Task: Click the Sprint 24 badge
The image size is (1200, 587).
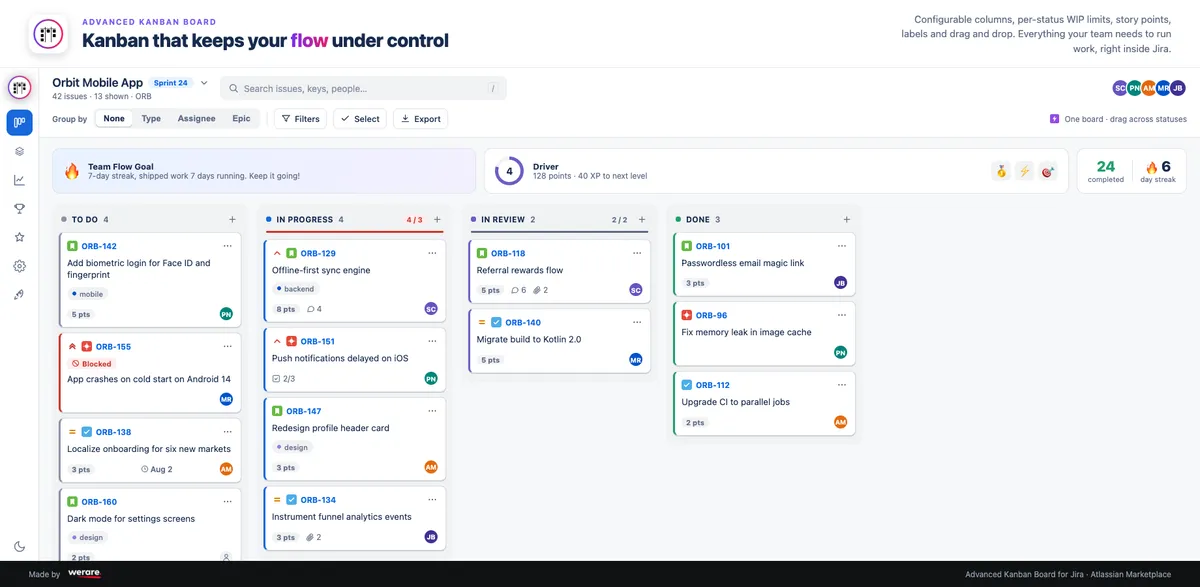Action: (169, 83)
